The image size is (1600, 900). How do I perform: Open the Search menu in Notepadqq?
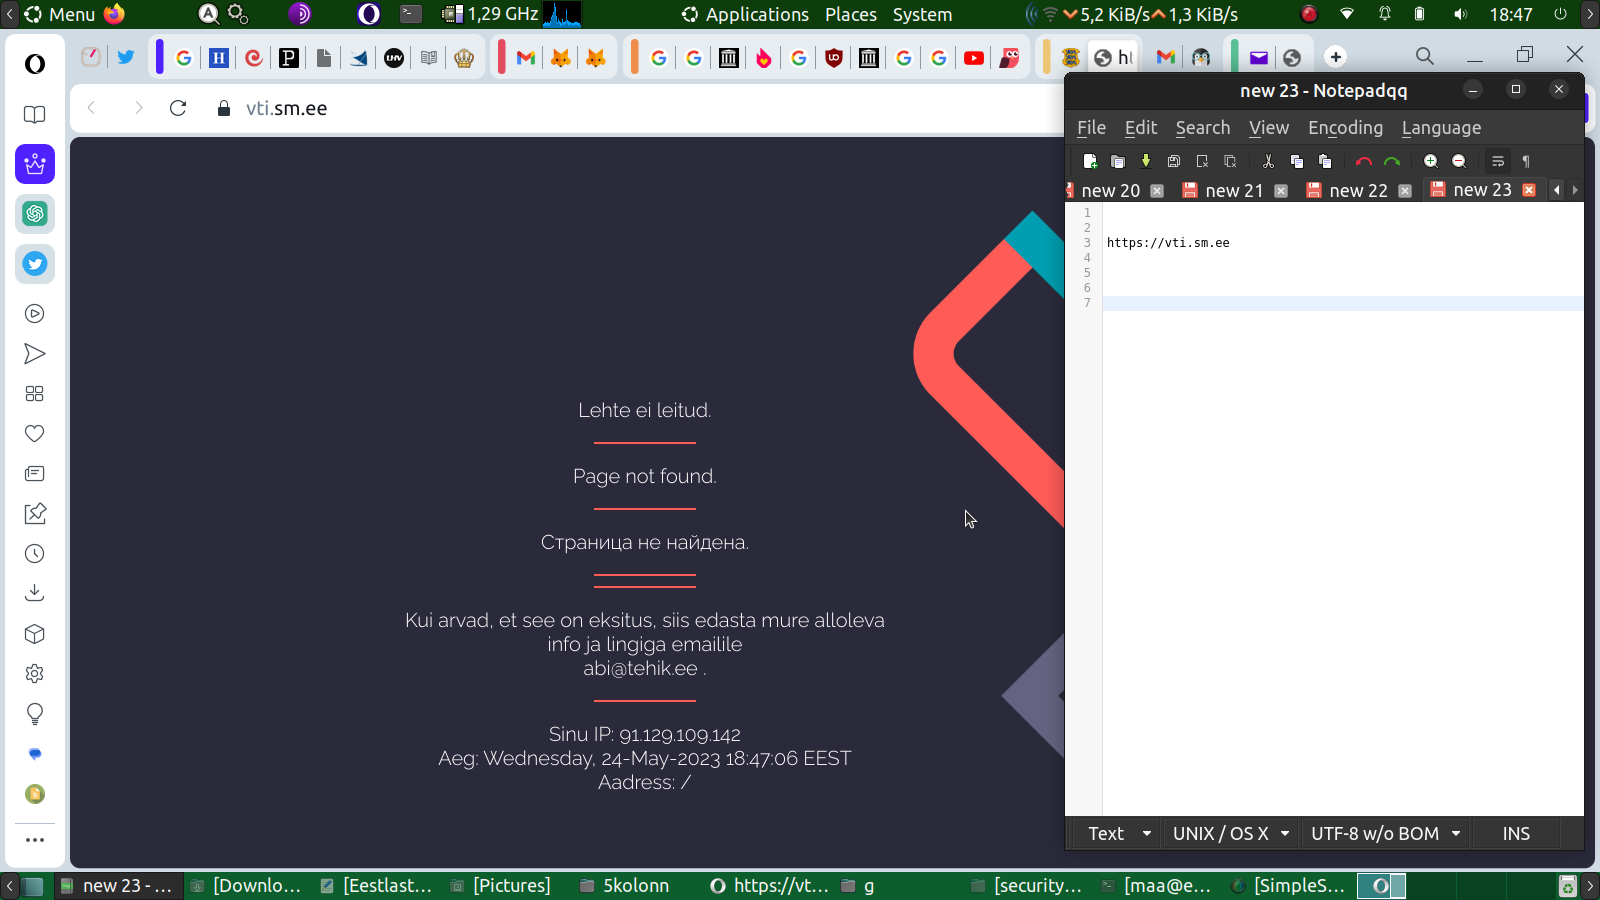pyautogui.click(x=1203, y=128)
